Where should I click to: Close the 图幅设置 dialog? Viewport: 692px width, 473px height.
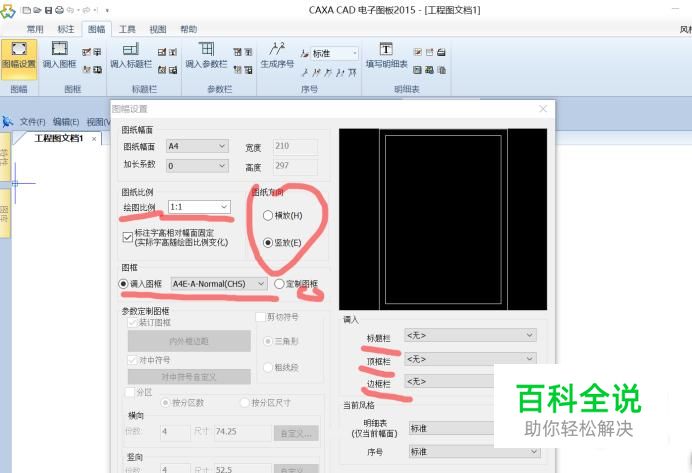[x=543, y=109]
